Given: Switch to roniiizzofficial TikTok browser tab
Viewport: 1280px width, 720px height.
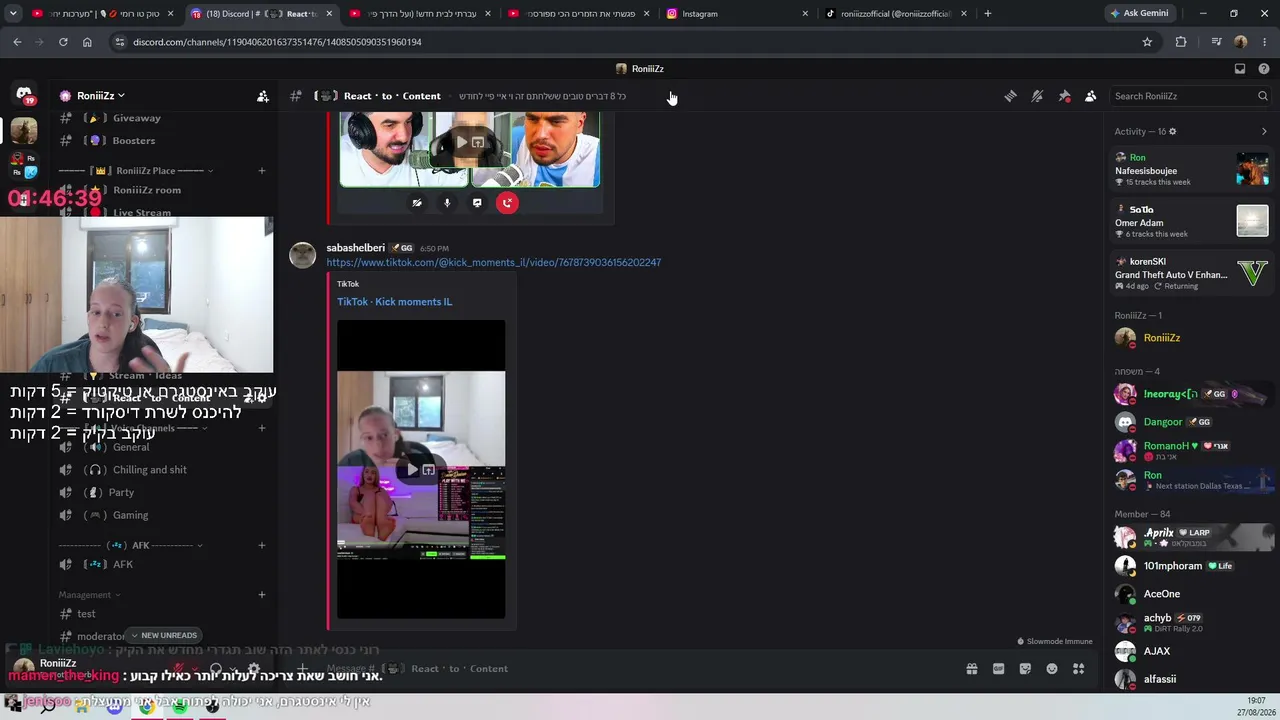Looking at the screenshot, I should click(x=895, y=14).
